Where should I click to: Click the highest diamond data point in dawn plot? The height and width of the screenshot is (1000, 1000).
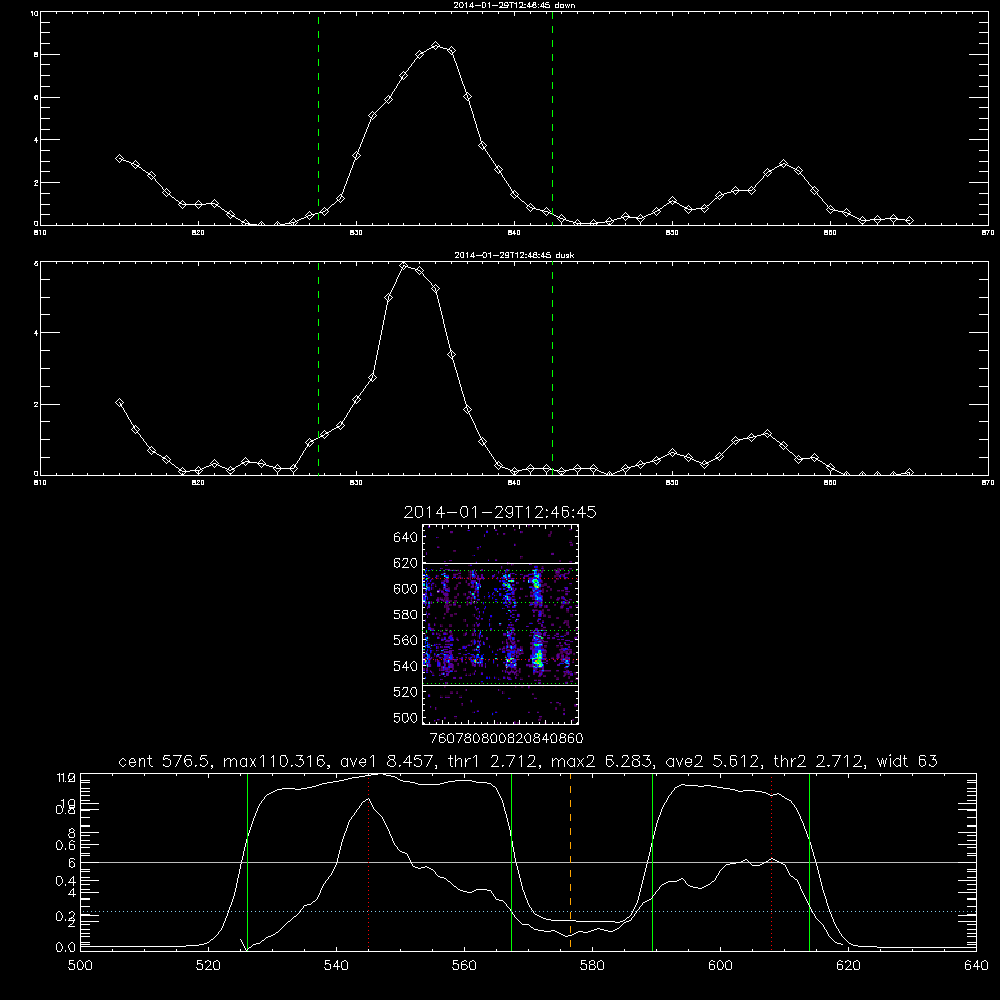click(436, 46)
